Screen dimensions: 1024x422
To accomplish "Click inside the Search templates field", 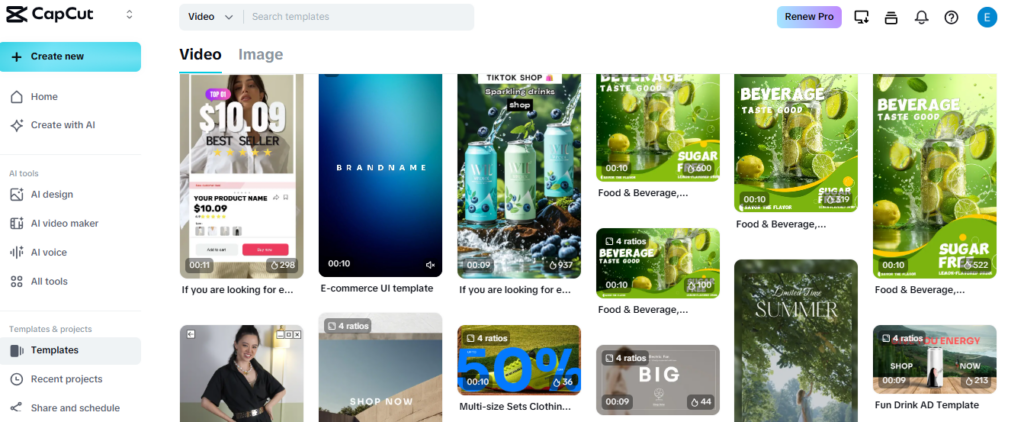I will pyautogui.click(x=359, y=17).
